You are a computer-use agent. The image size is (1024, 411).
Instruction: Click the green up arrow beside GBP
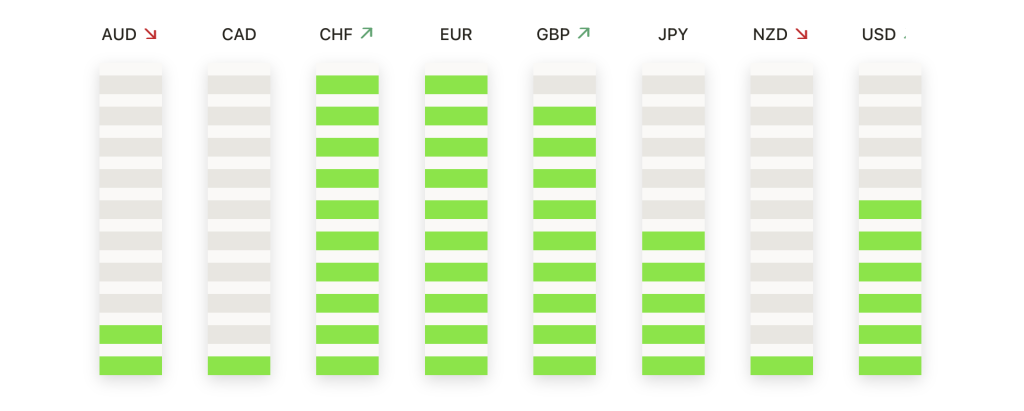click(x=584, y=33)
